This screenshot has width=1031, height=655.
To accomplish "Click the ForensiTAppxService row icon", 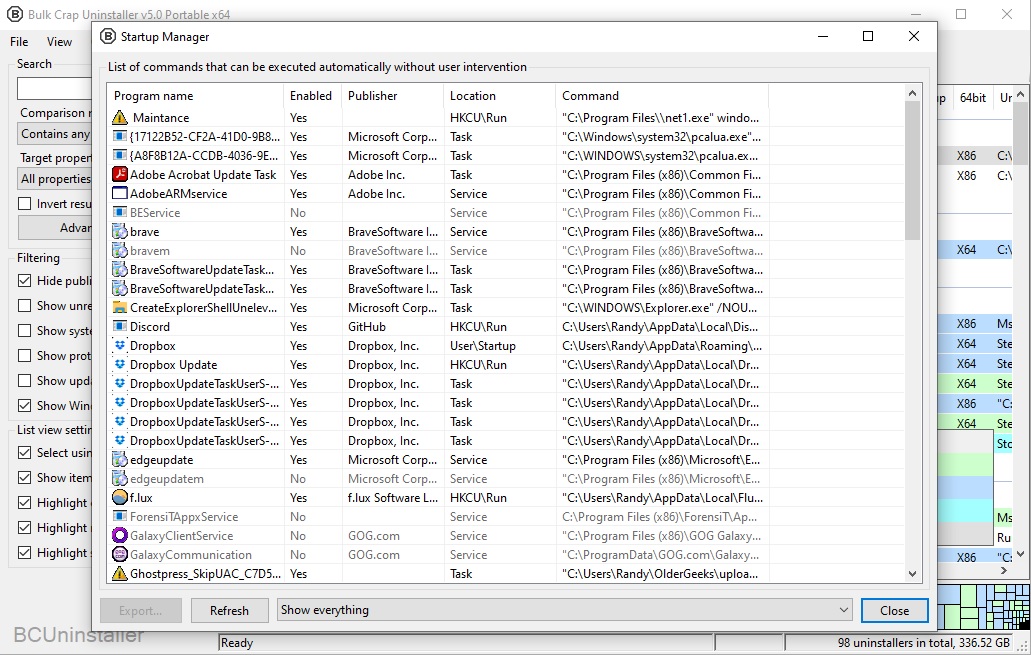I will pyautogui.click(x=120, y=517).
